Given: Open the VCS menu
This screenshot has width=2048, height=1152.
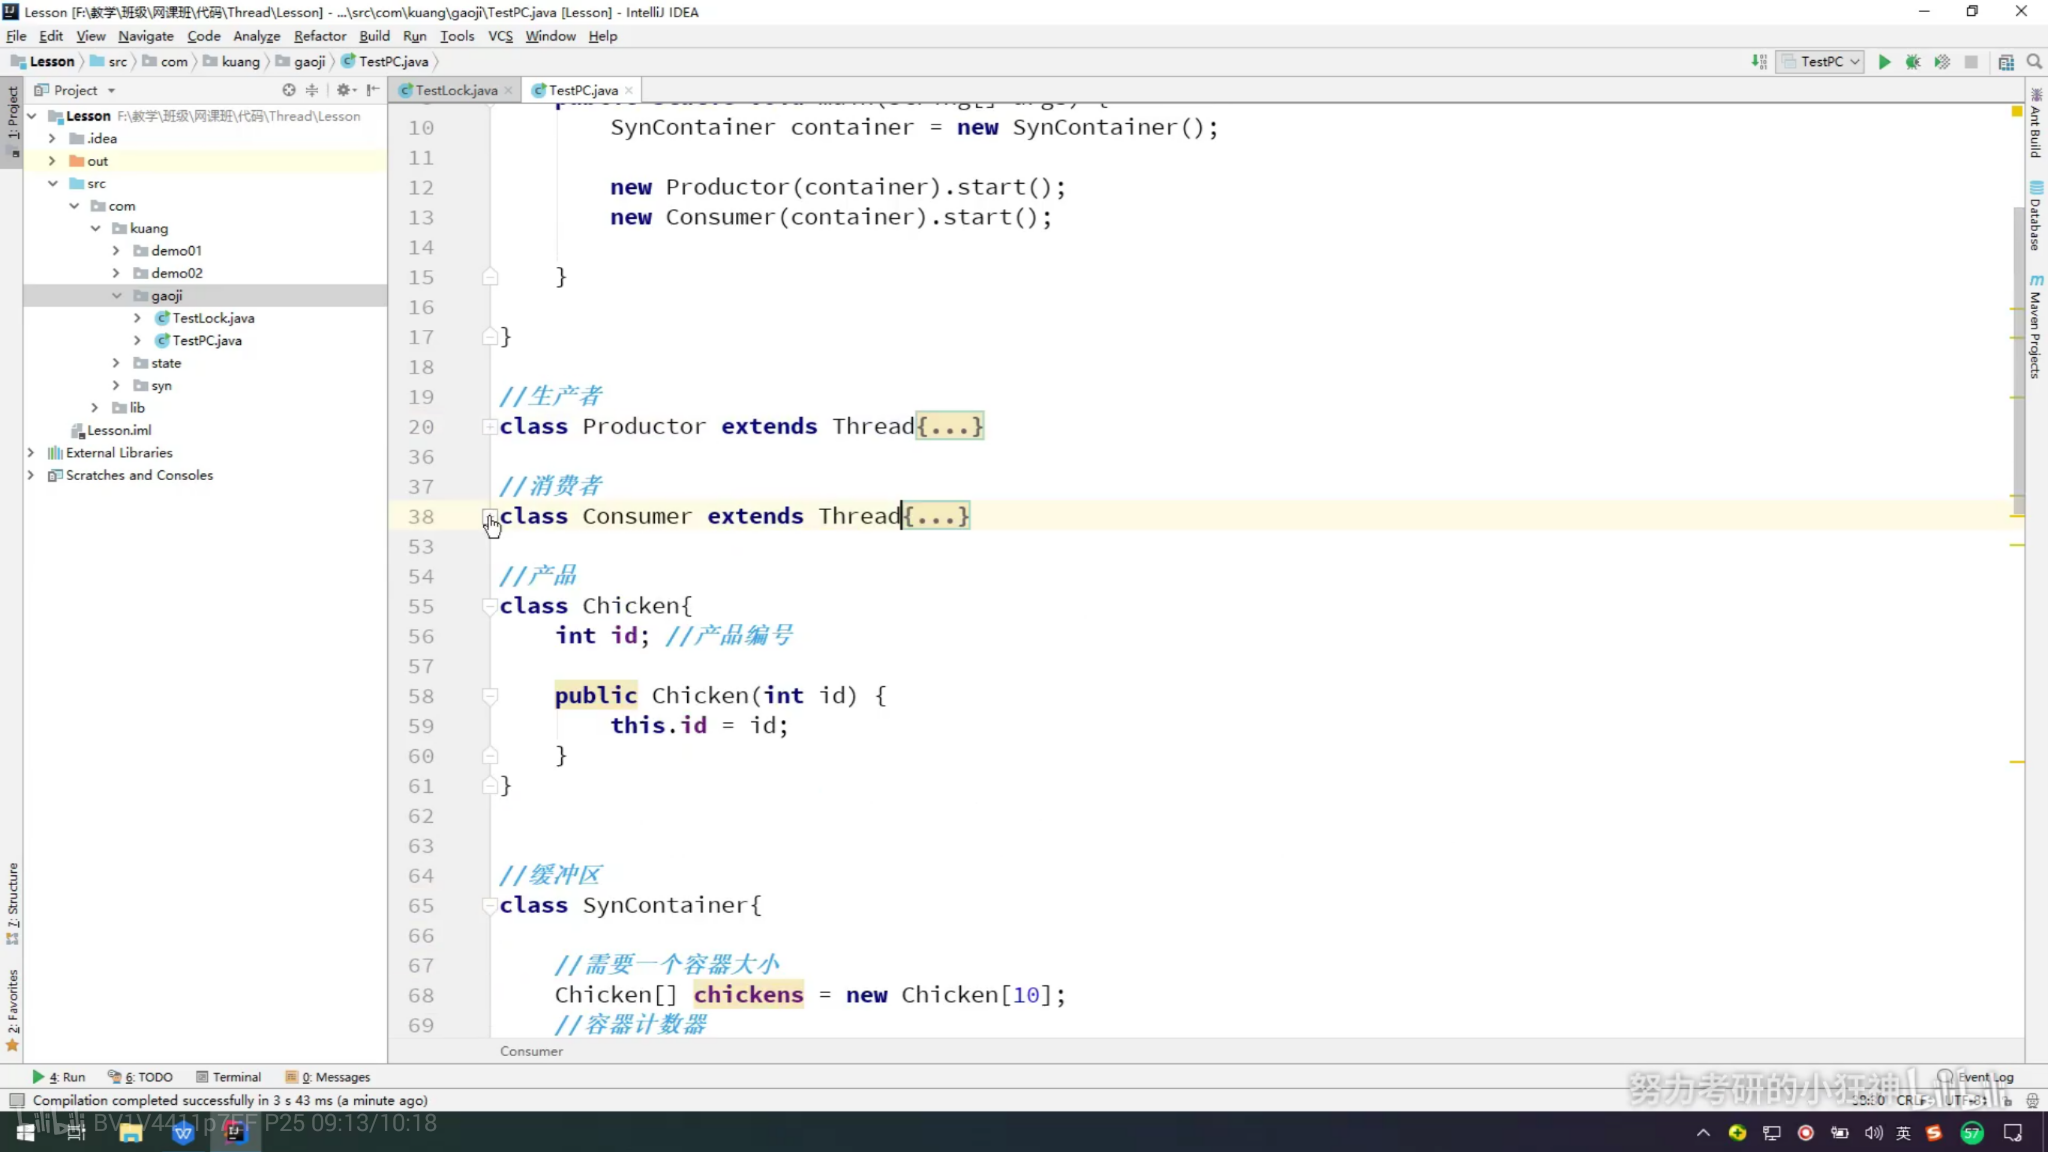Looking at the screenshot, I should [500, 36].
